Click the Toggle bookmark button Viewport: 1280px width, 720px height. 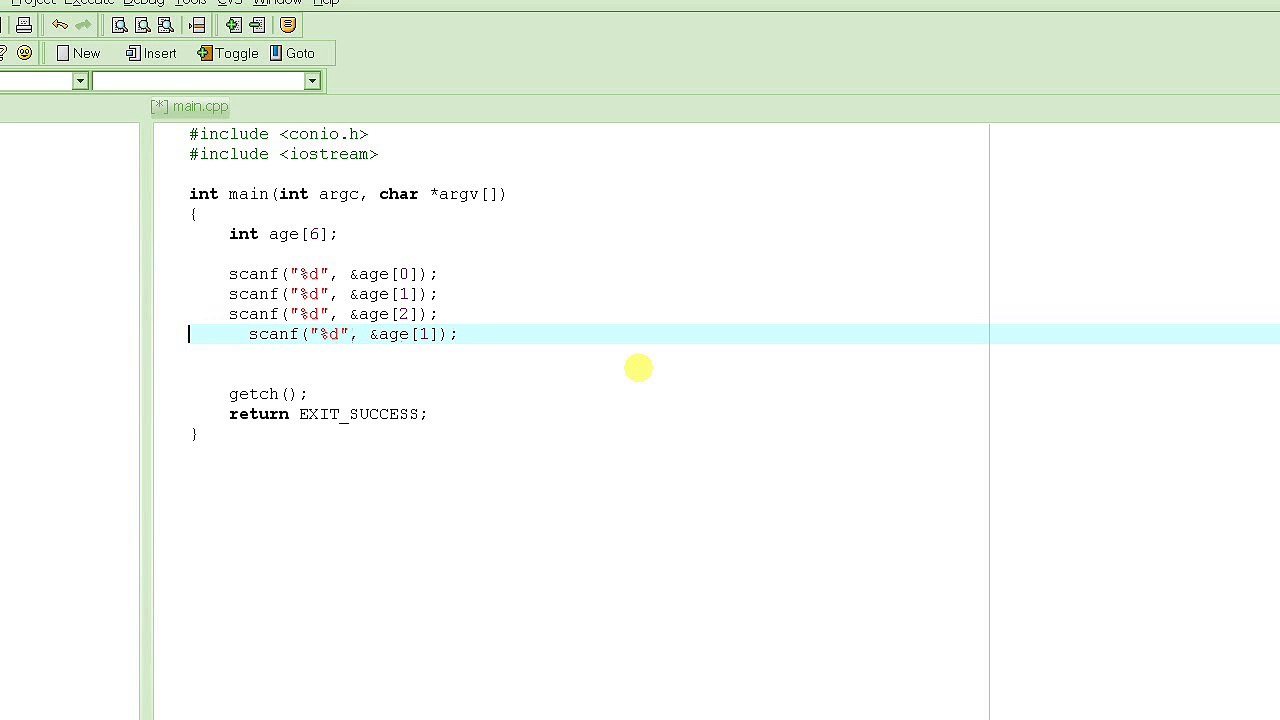coord(228,53)
